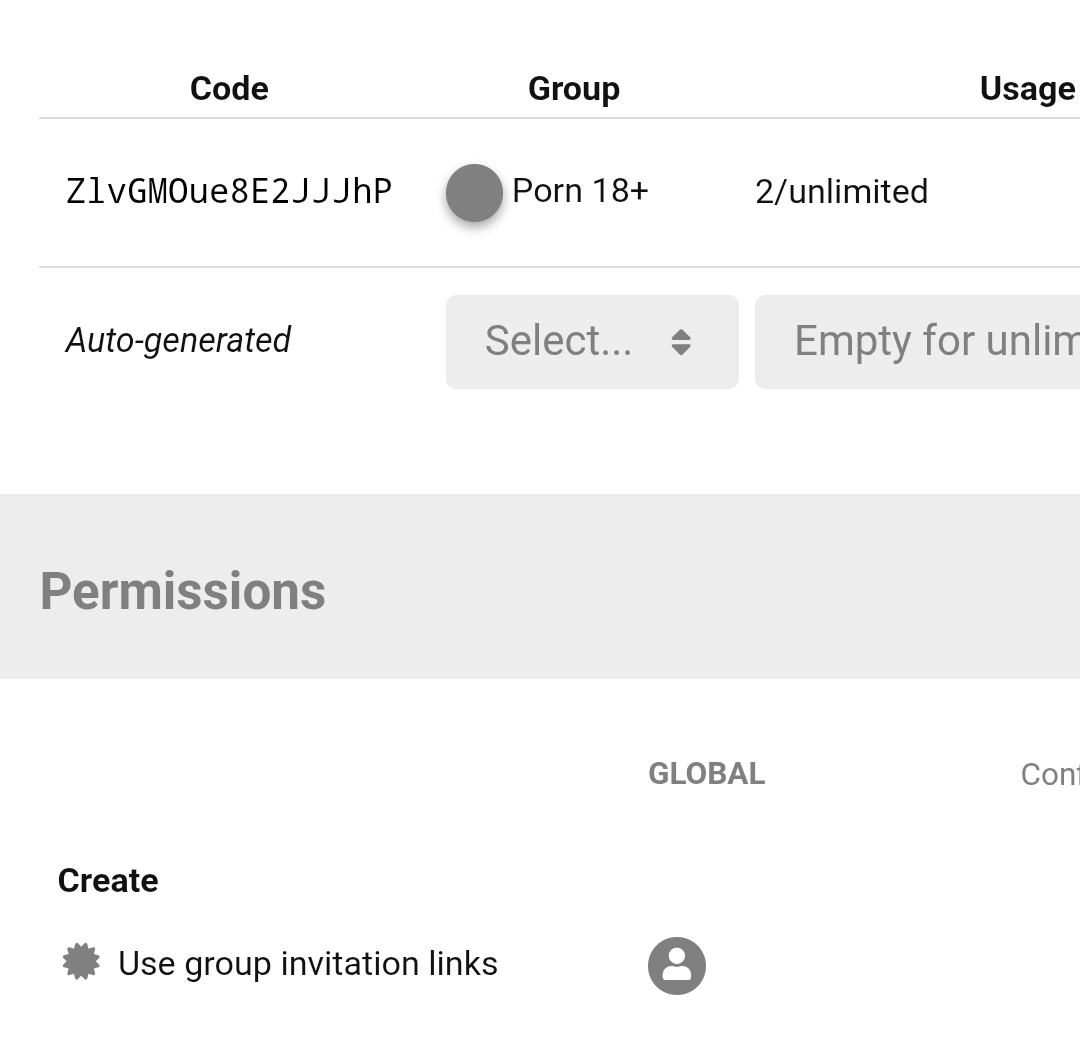The height and width of the screenshot is (1055, 1080).
Task: Toggle the user role icon under GLOBAL
Action: pyautogui.click(x=676, y=965)
